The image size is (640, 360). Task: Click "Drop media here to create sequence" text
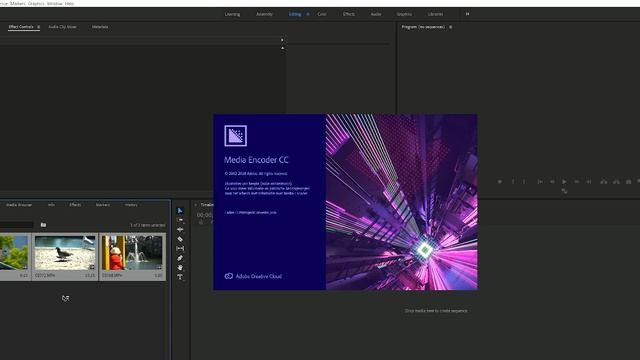436,311
